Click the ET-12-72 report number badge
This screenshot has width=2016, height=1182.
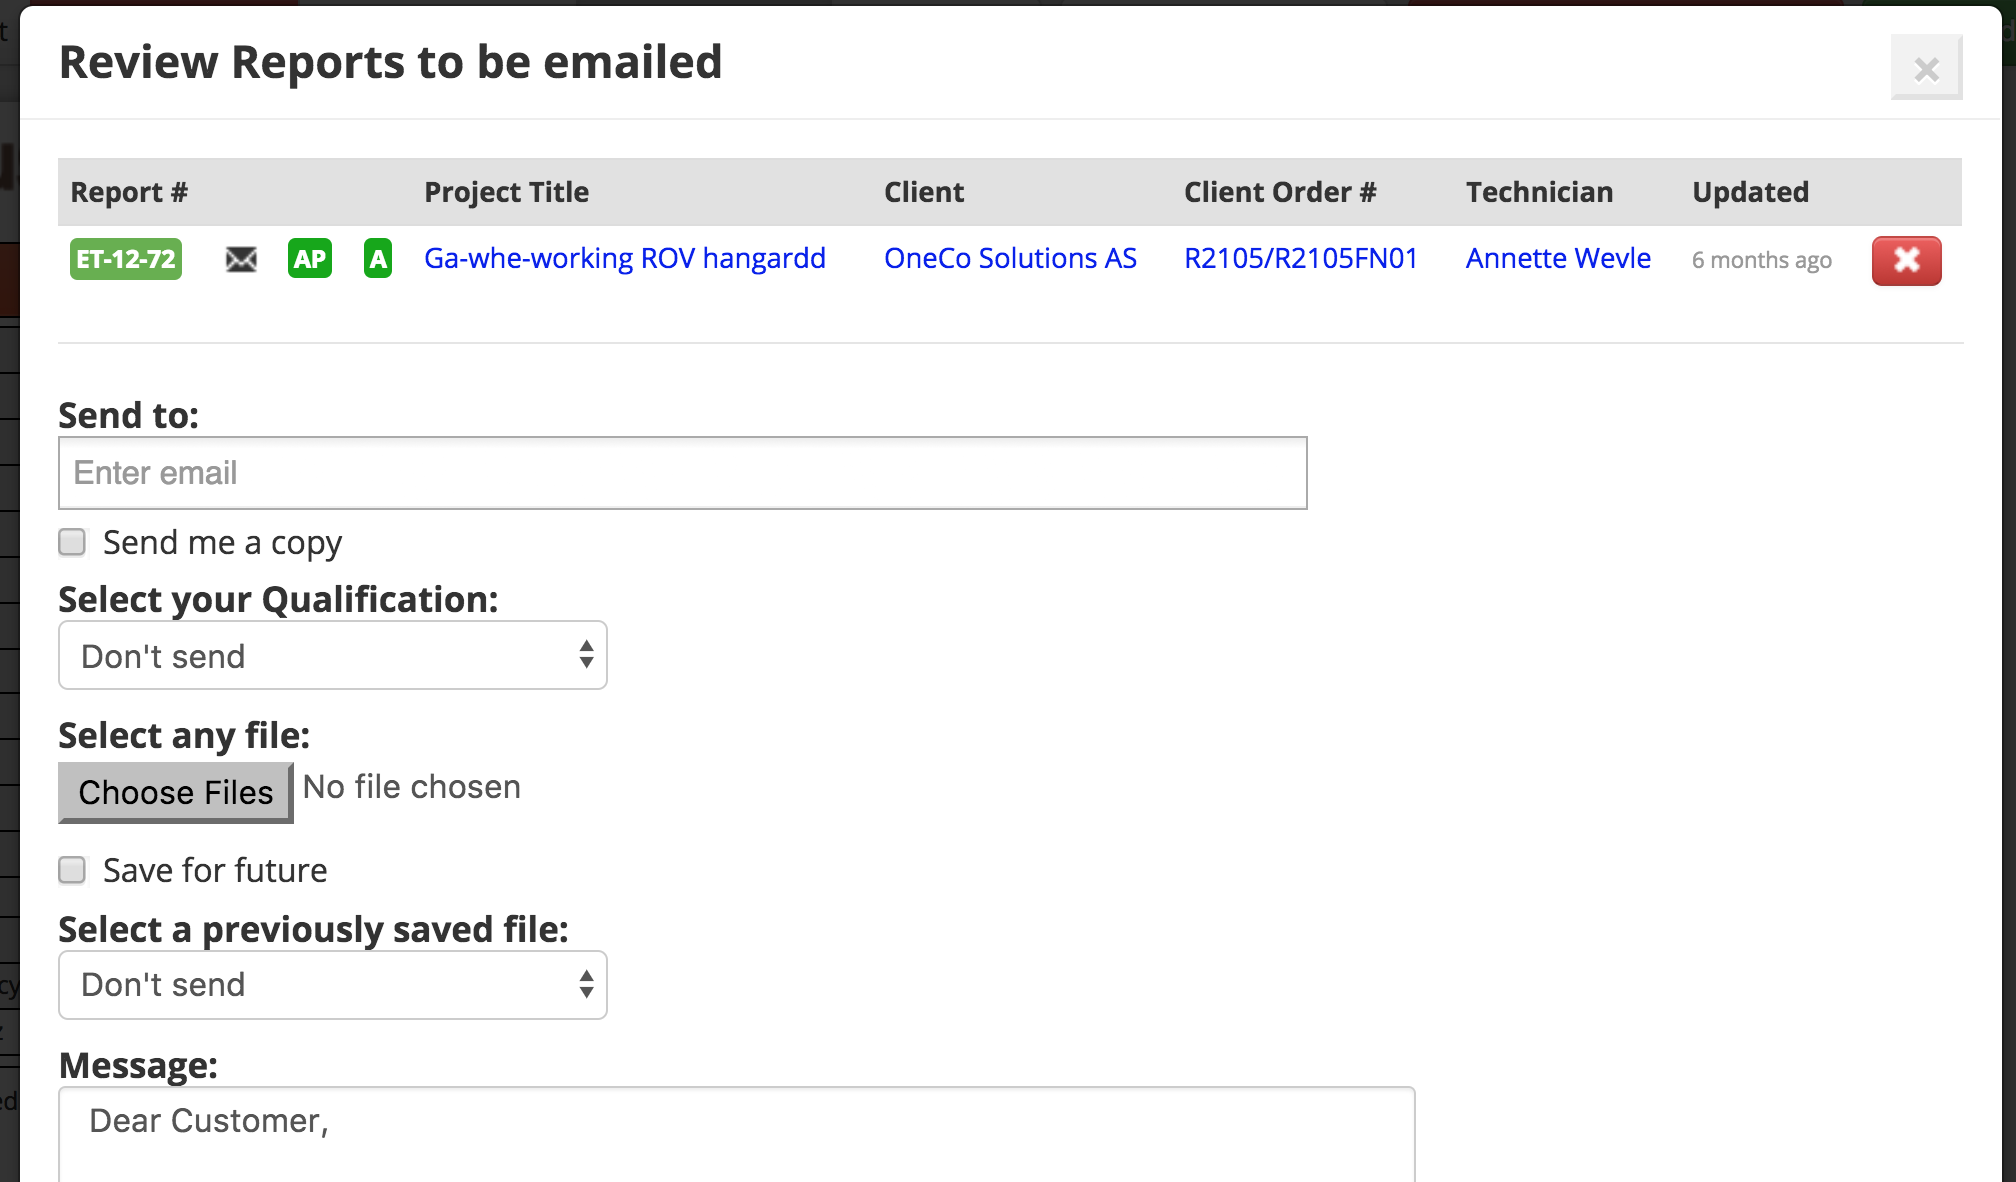(126, 259)
